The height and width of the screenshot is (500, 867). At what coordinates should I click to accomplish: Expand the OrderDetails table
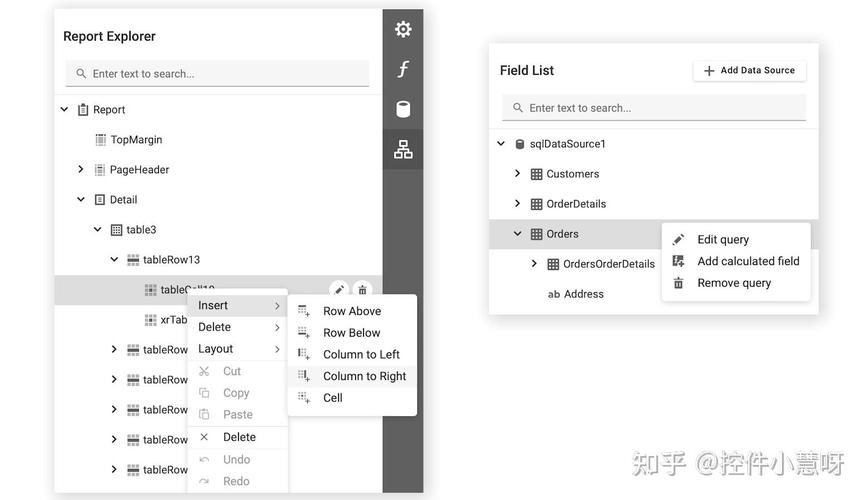[x=518, y=203]
